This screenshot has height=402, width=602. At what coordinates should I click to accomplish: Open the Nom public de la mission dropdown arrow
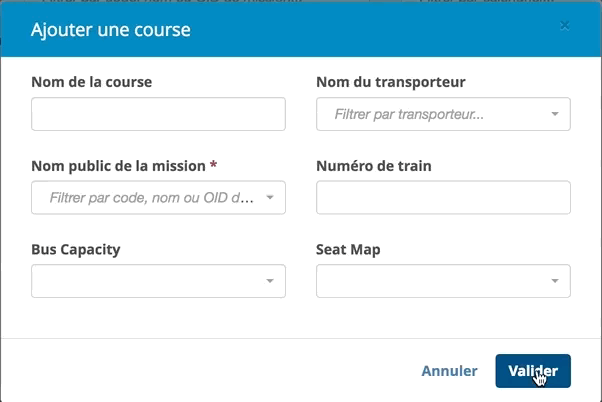[x=270, y=198]
